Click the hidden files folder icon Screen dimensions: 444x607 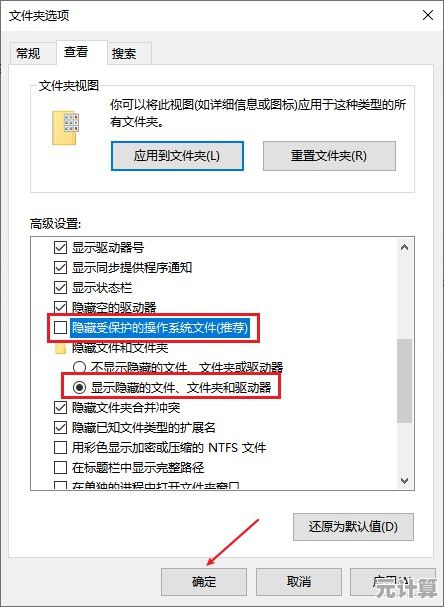point(60,348)
